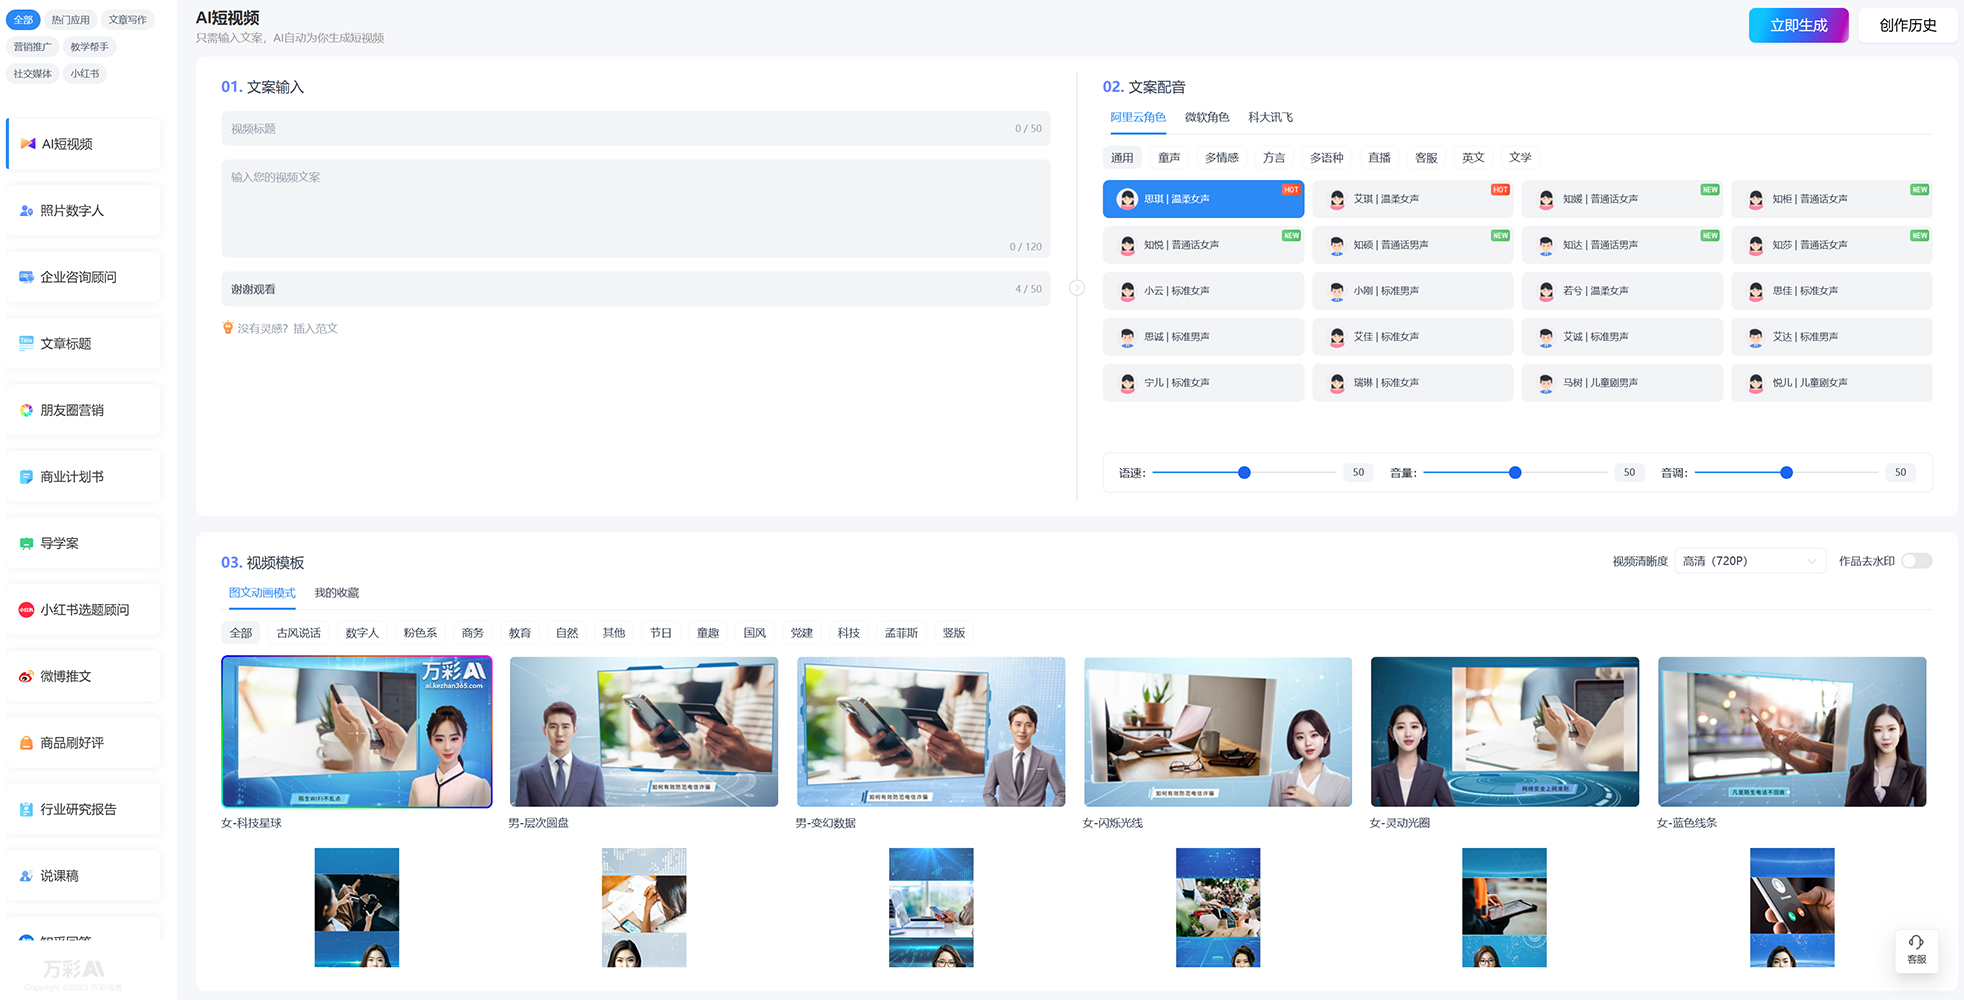This screenshot has height=1000, width=1964.
Task: Select the 我的收藏 tab
Action: (336, 593)
